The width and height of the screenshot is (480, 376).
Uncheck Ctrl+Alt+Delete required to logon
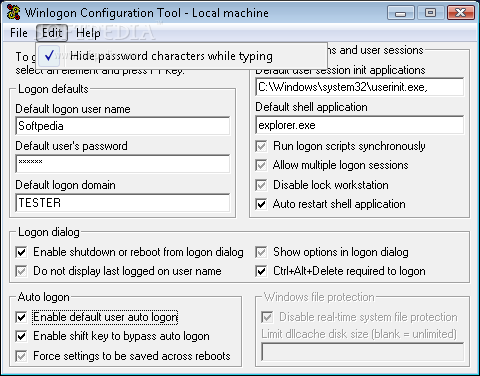tap(261, 271)
